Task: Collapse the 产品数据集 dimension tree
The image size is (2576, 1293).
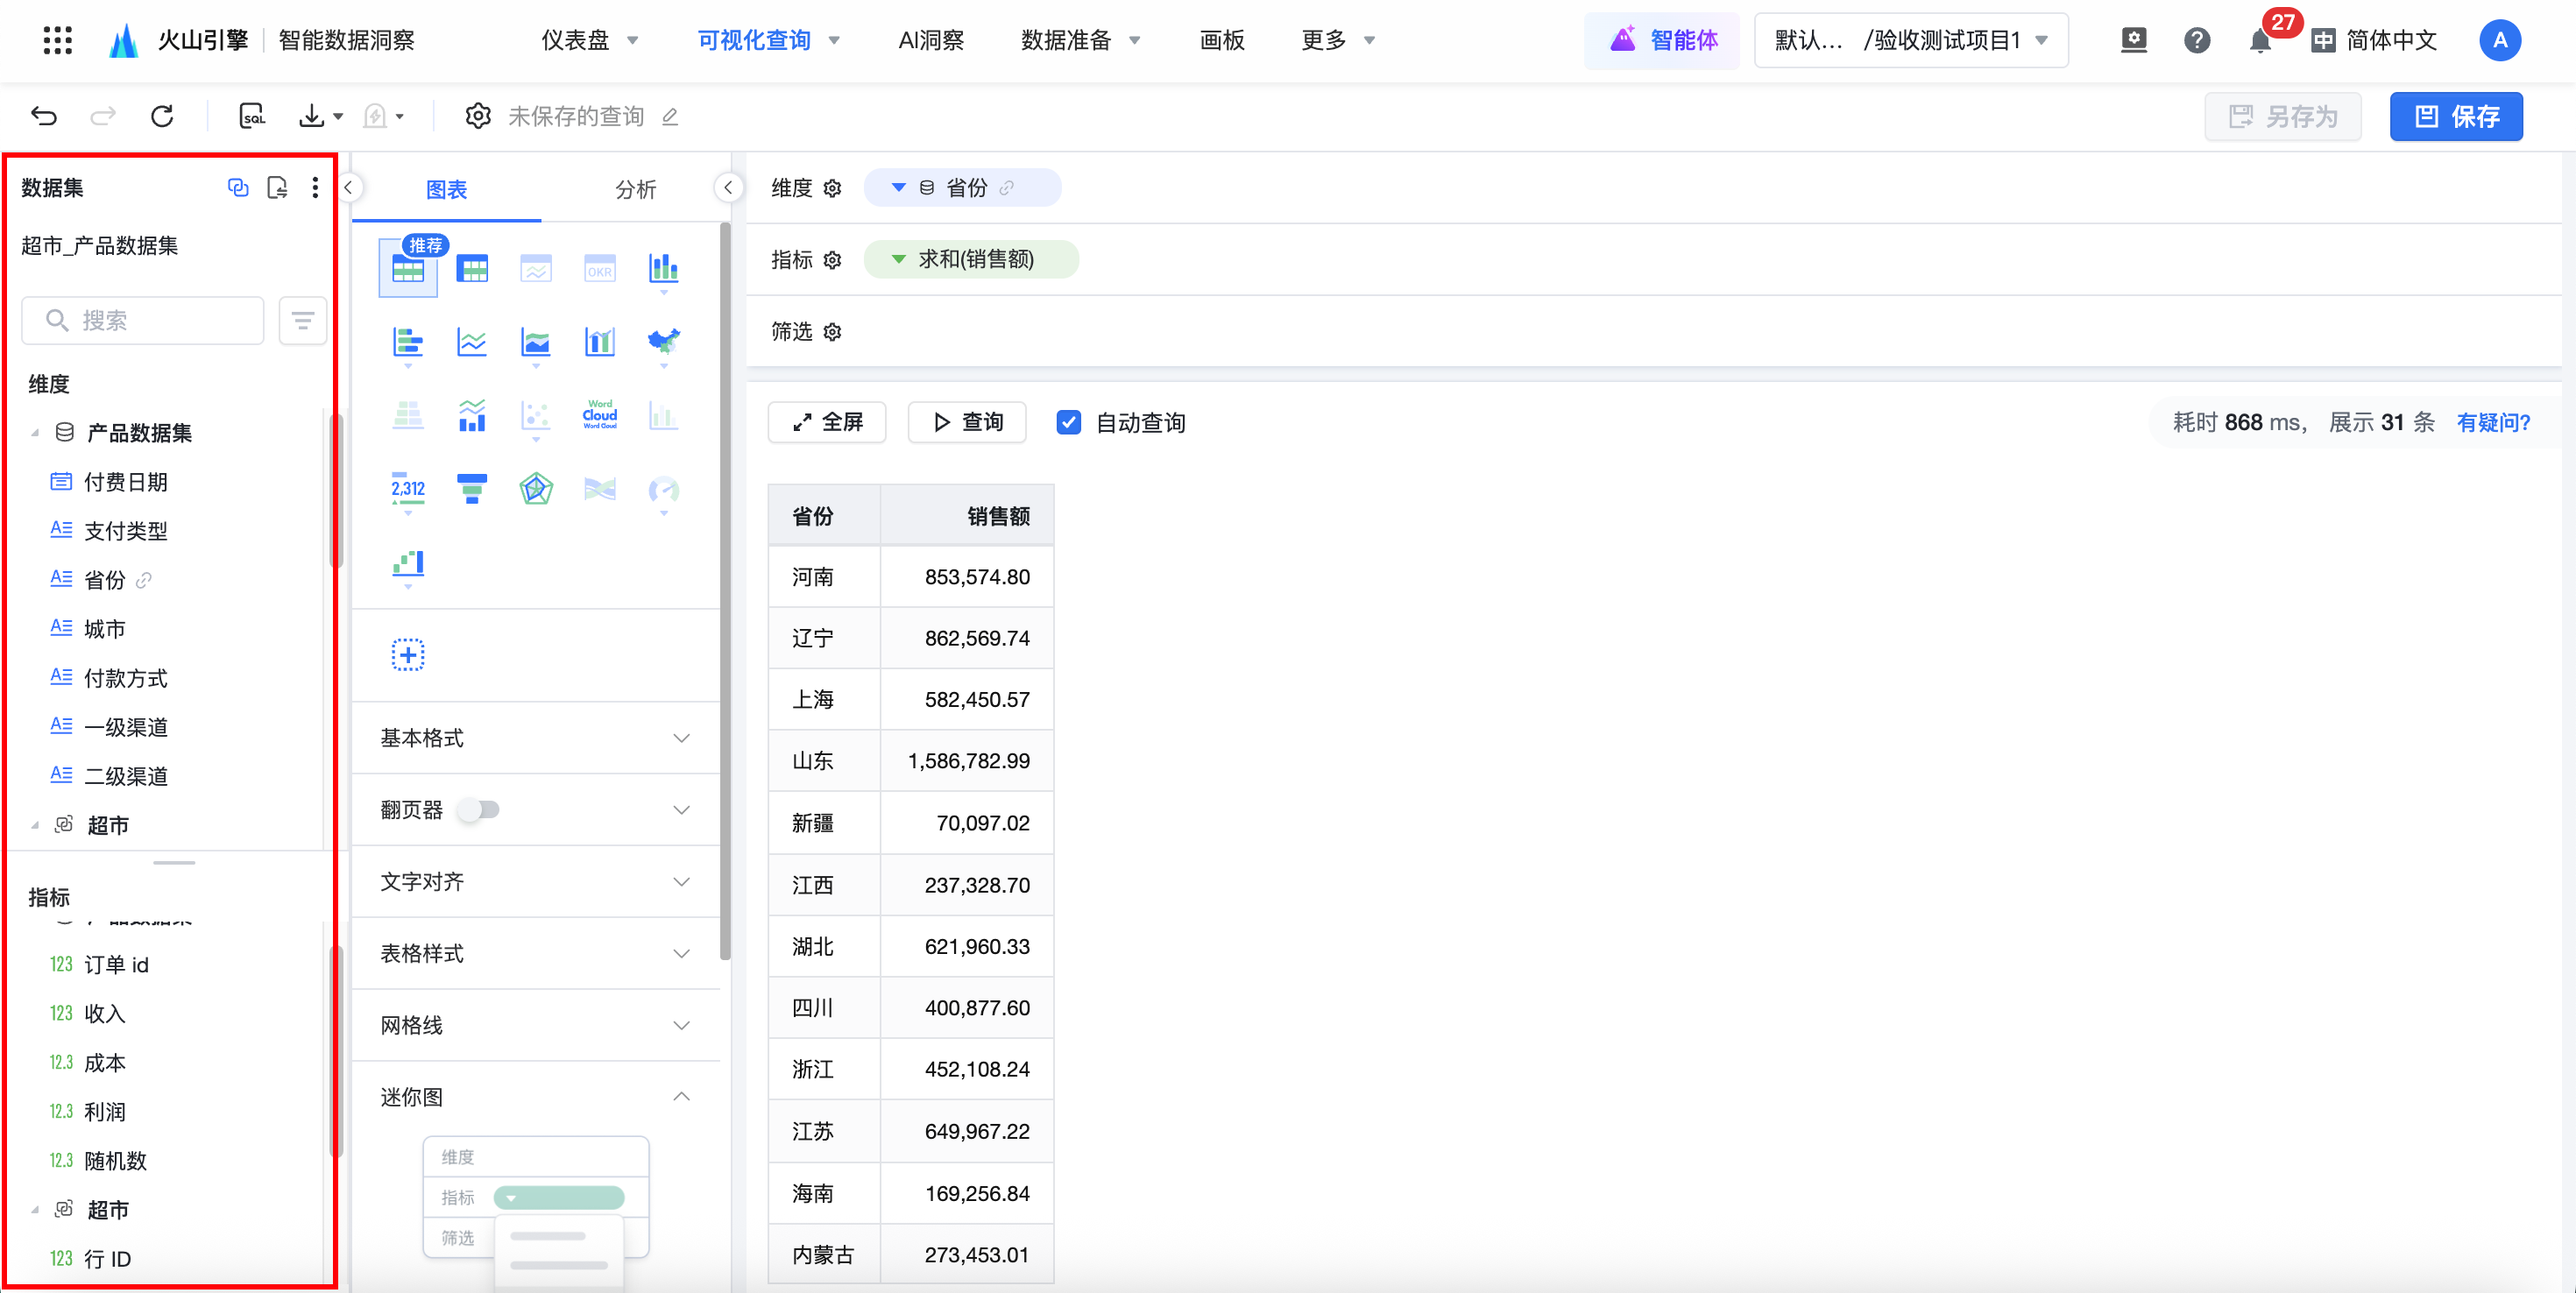Action: click(35, 432)
